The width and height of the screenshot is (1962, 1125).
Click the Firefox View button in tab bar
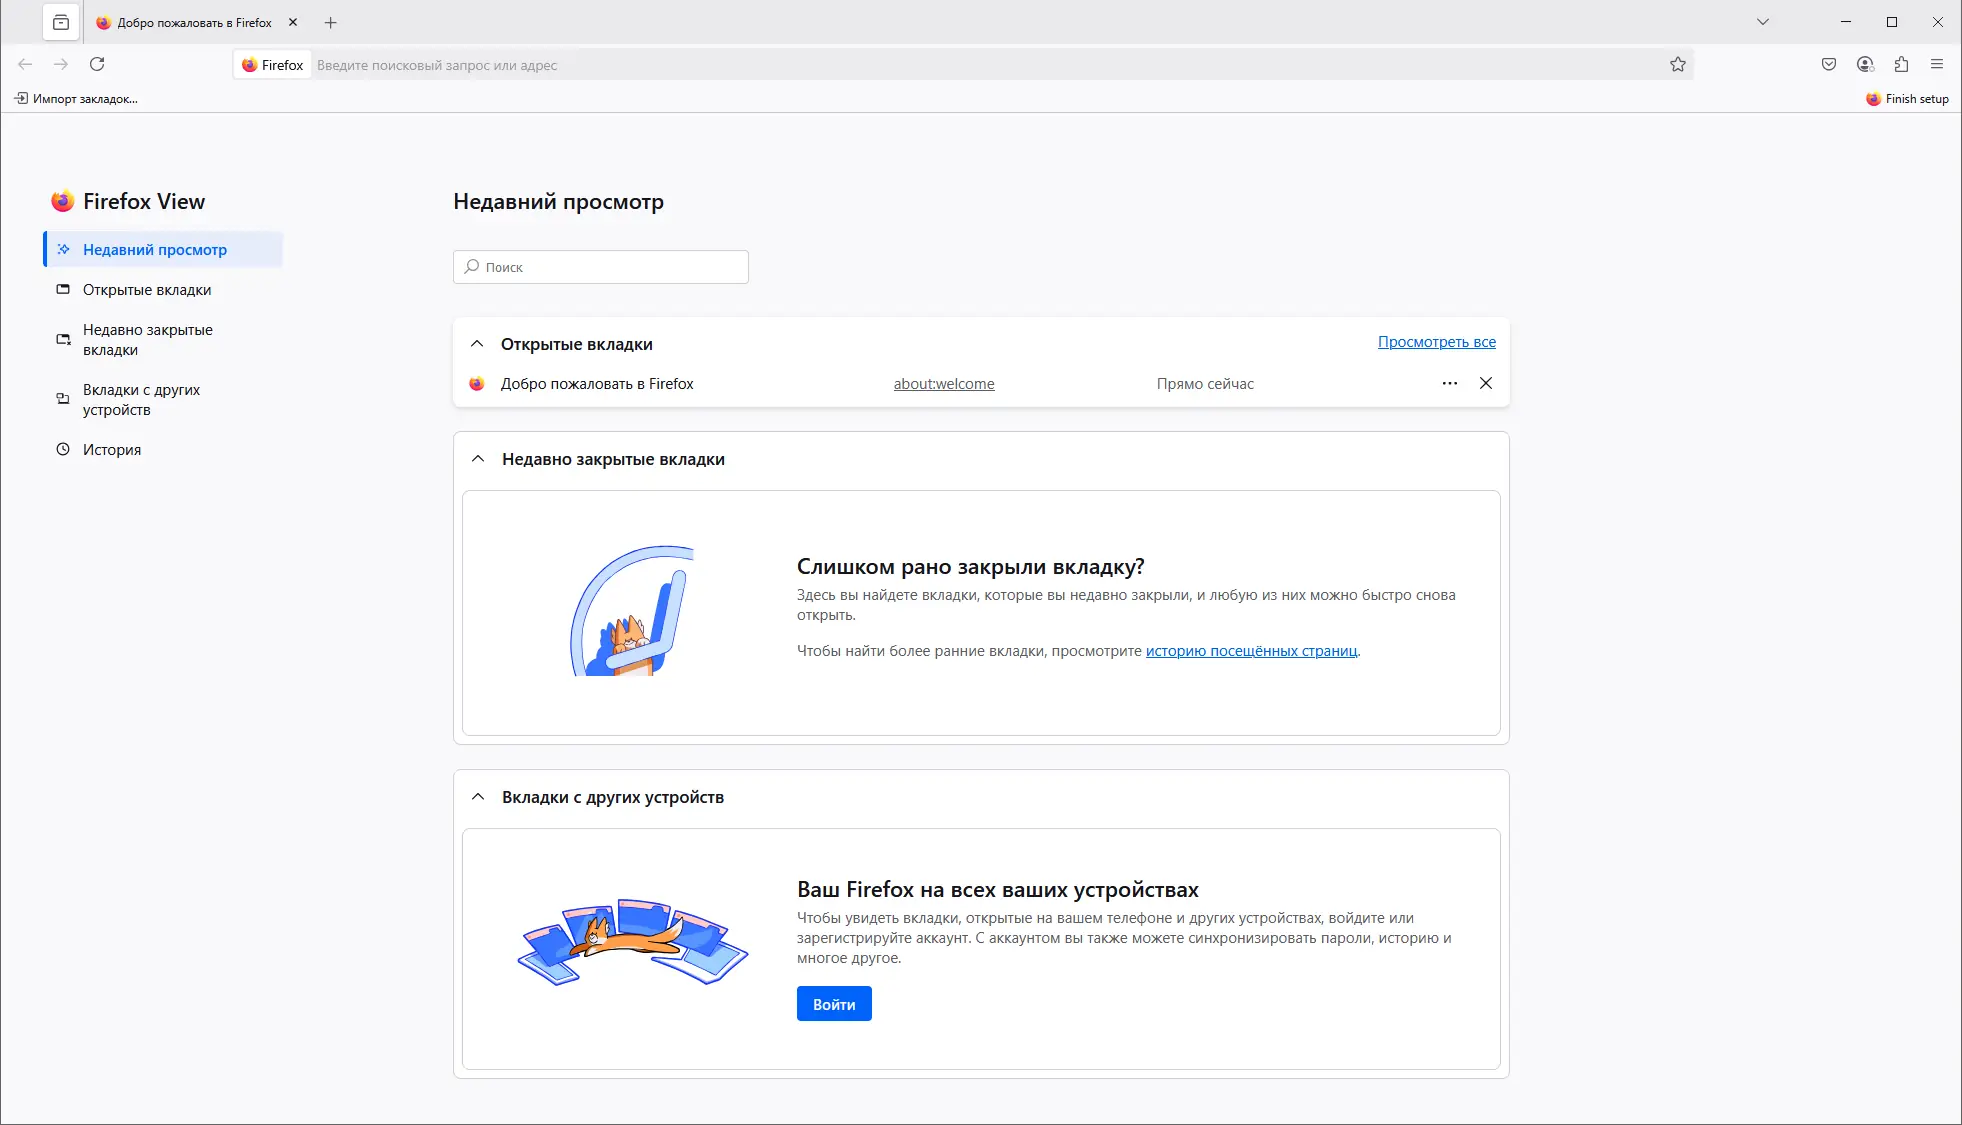(x=61, y=22)
